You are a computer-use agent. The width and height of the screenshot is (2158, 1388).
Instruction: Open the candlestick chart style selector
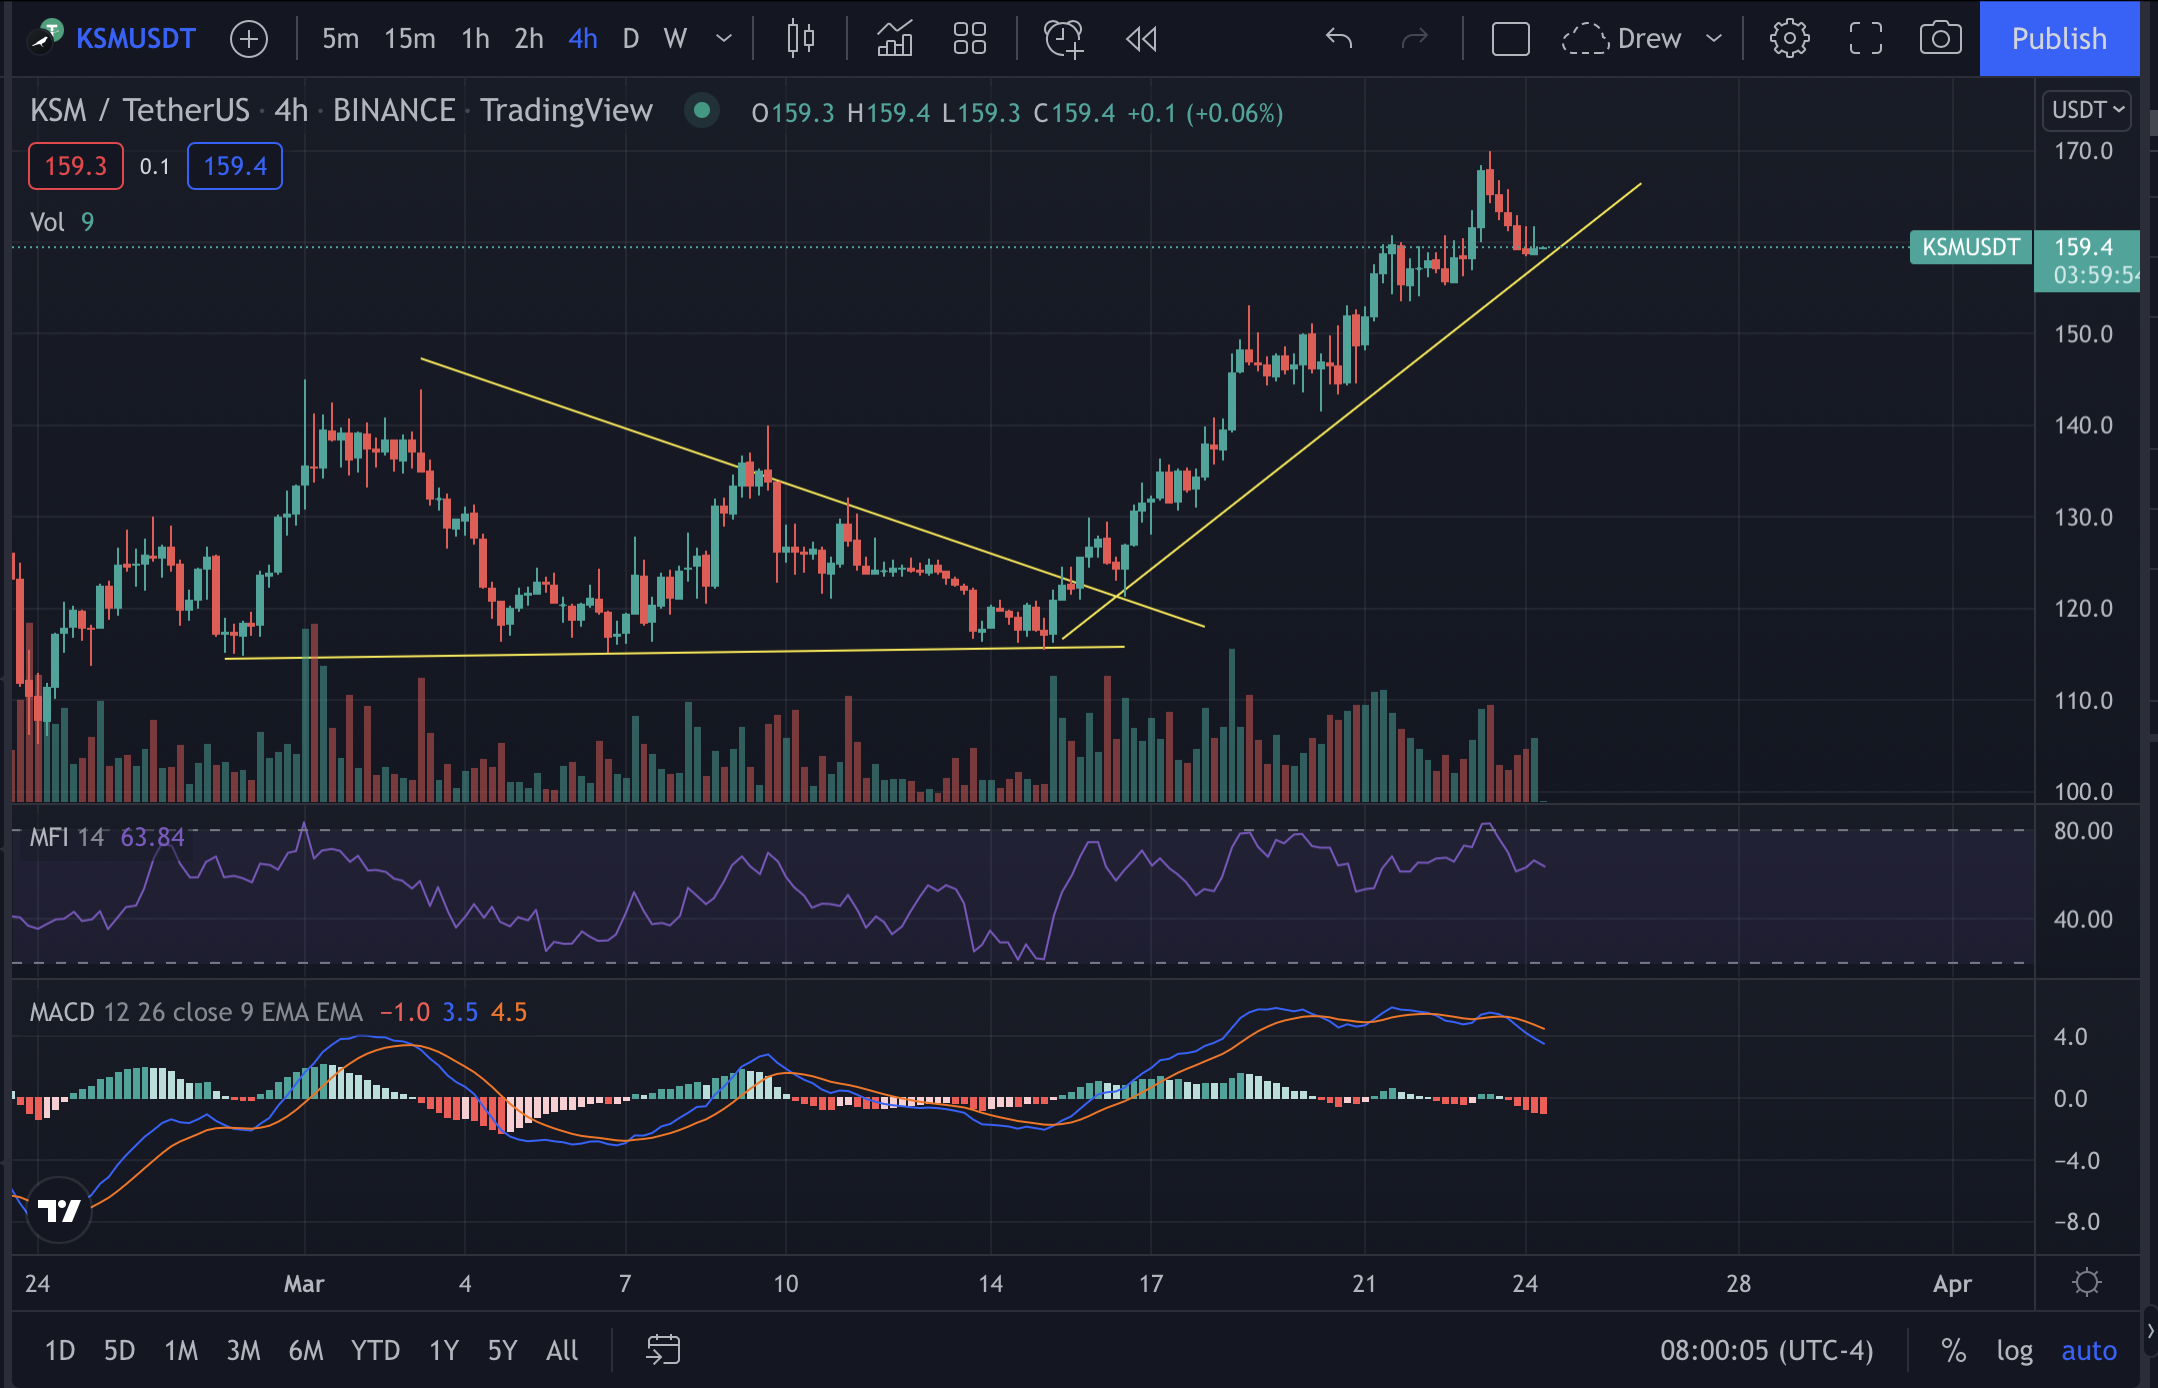(x=800, y=39)
